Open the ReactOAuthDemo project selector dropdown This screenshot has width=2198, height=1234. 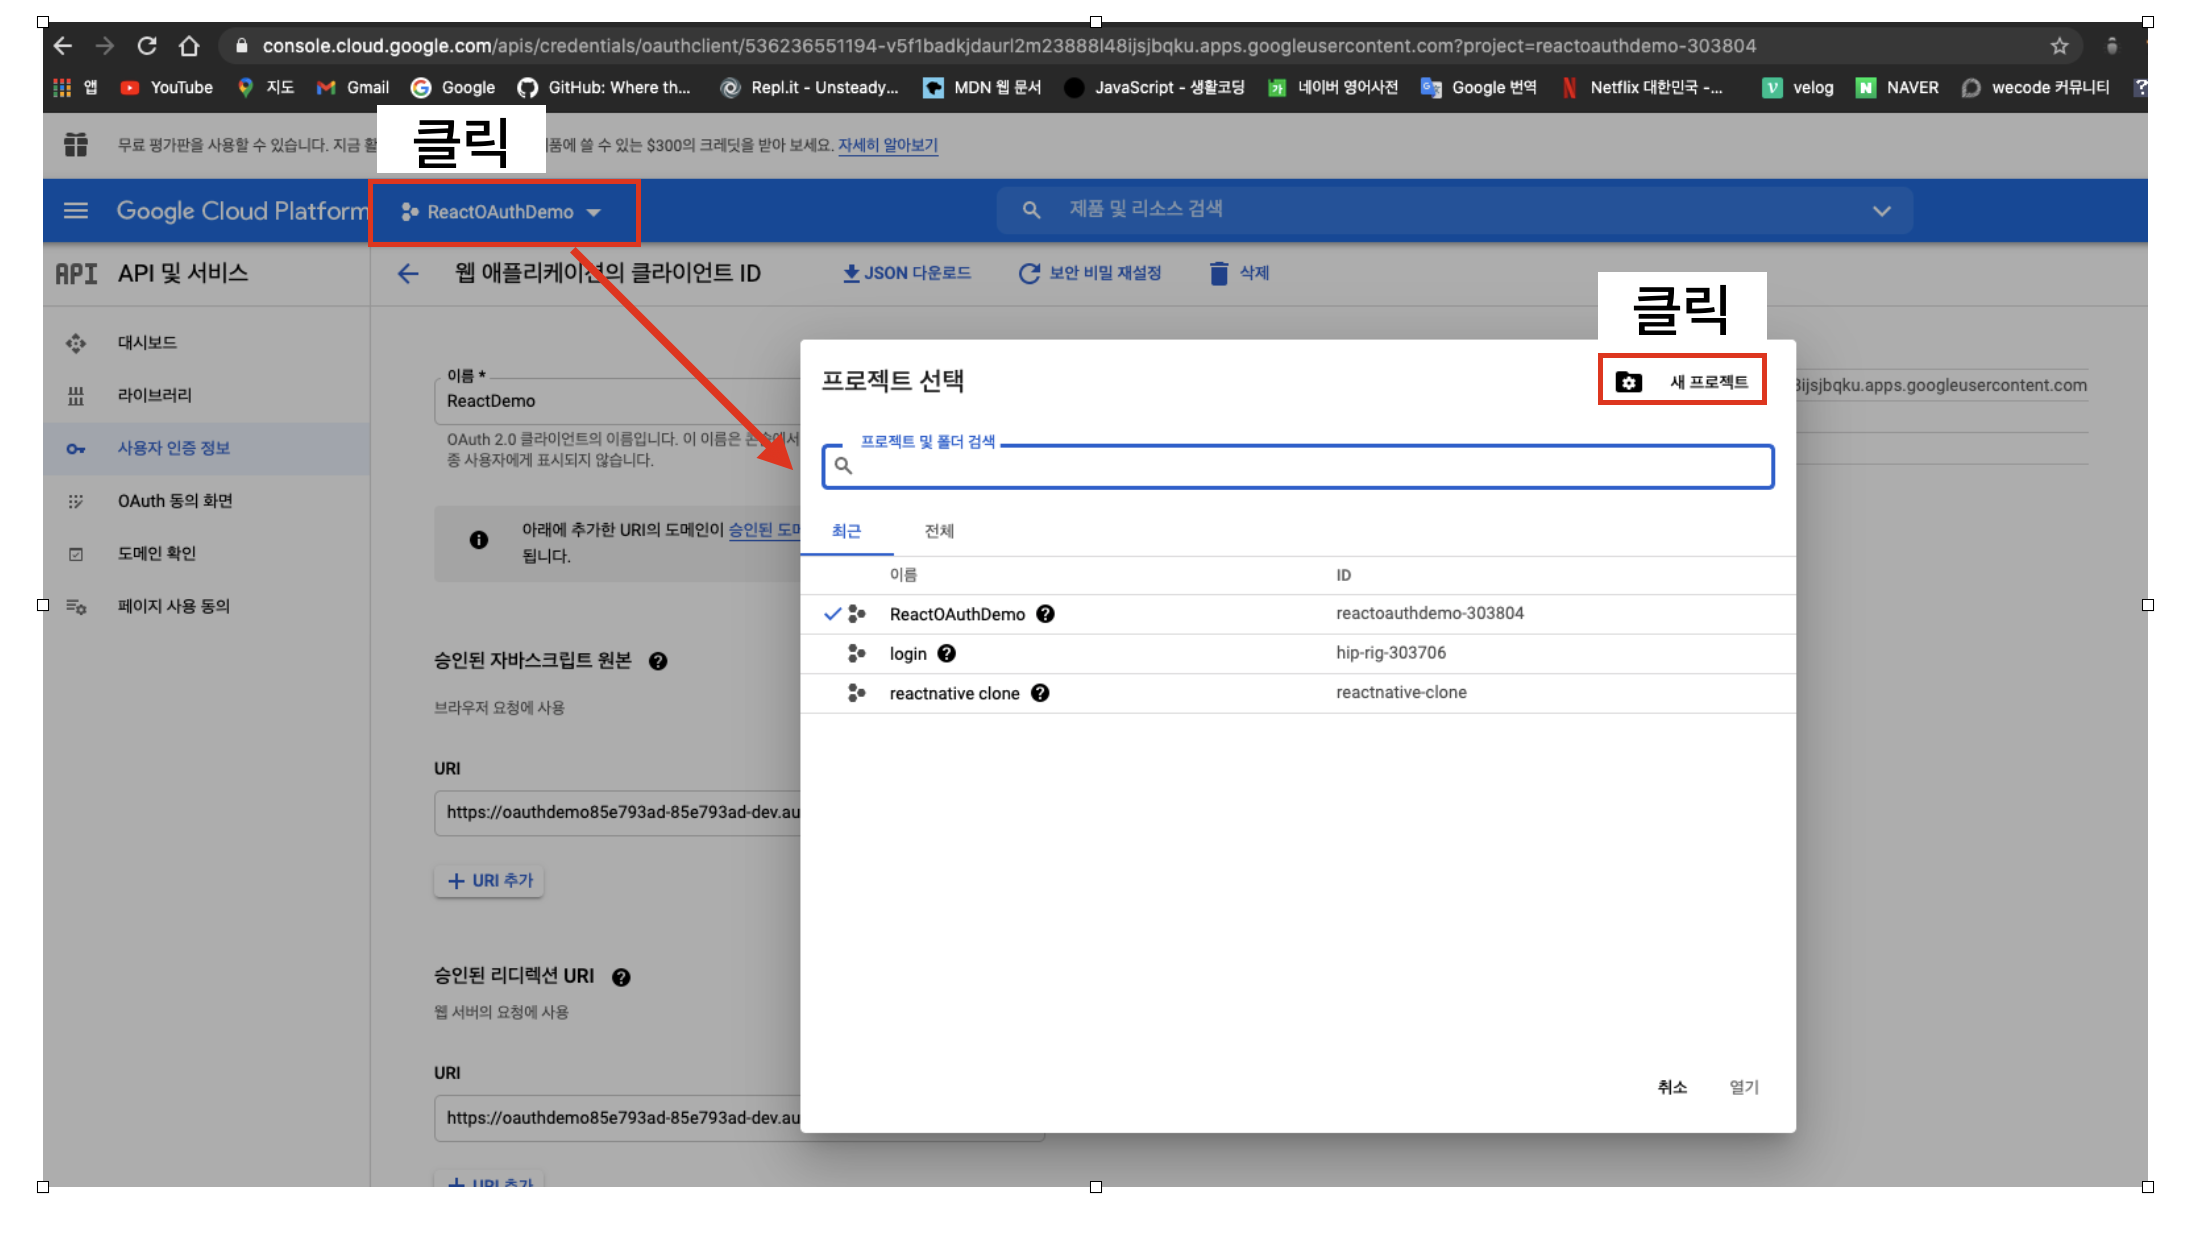pos(502,212)
